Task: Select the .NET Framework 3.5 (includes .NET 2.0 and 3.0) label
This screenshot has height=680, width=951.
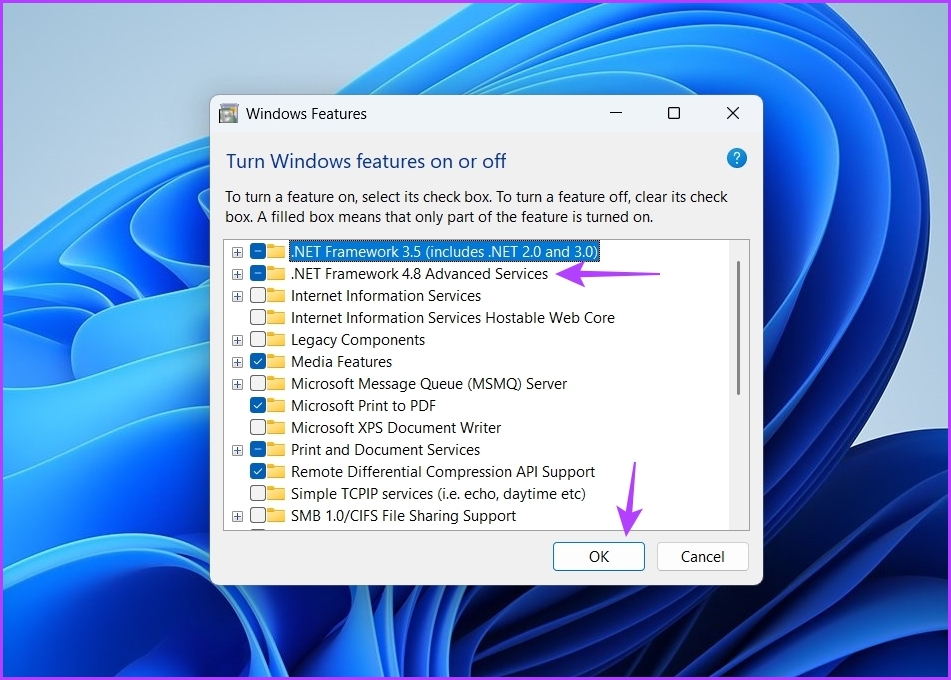Action: pyautogui.click(x=445, y=251)
